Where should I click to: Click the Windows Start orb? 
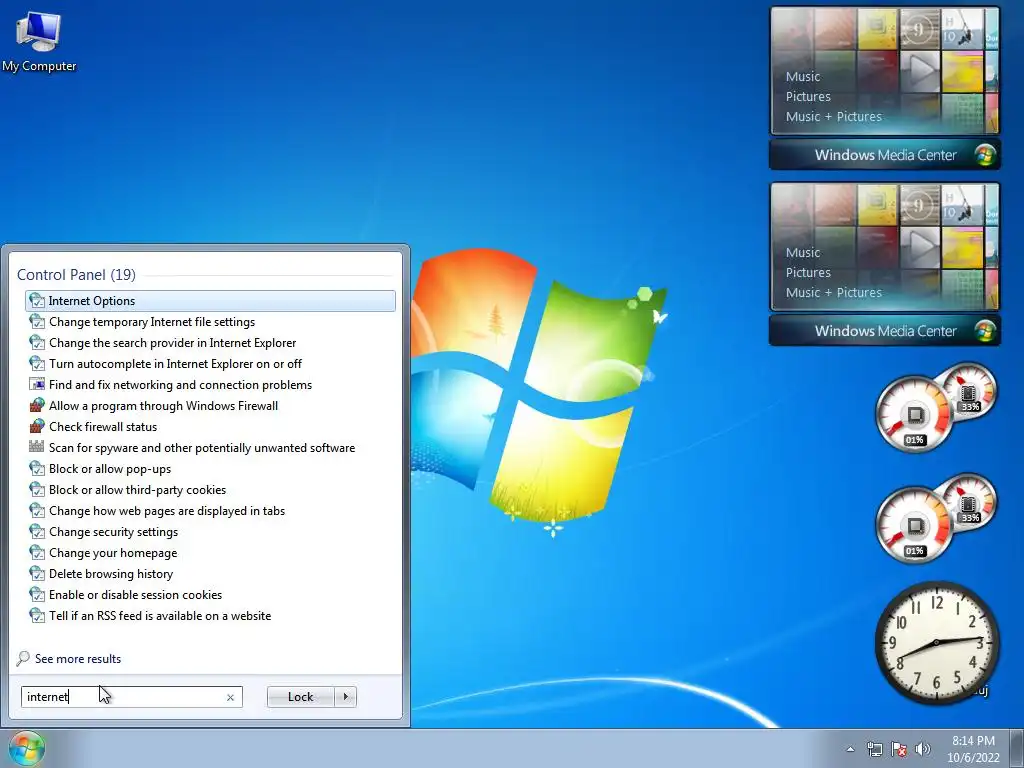coord(26,748)
